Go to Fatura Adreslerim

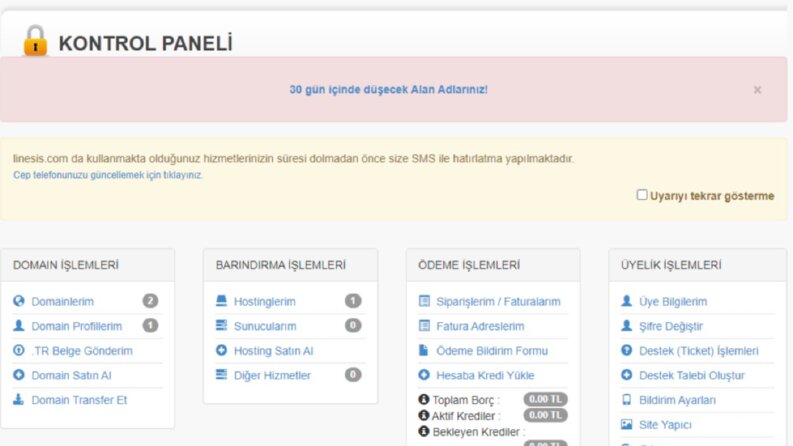(x=480, y=326)
